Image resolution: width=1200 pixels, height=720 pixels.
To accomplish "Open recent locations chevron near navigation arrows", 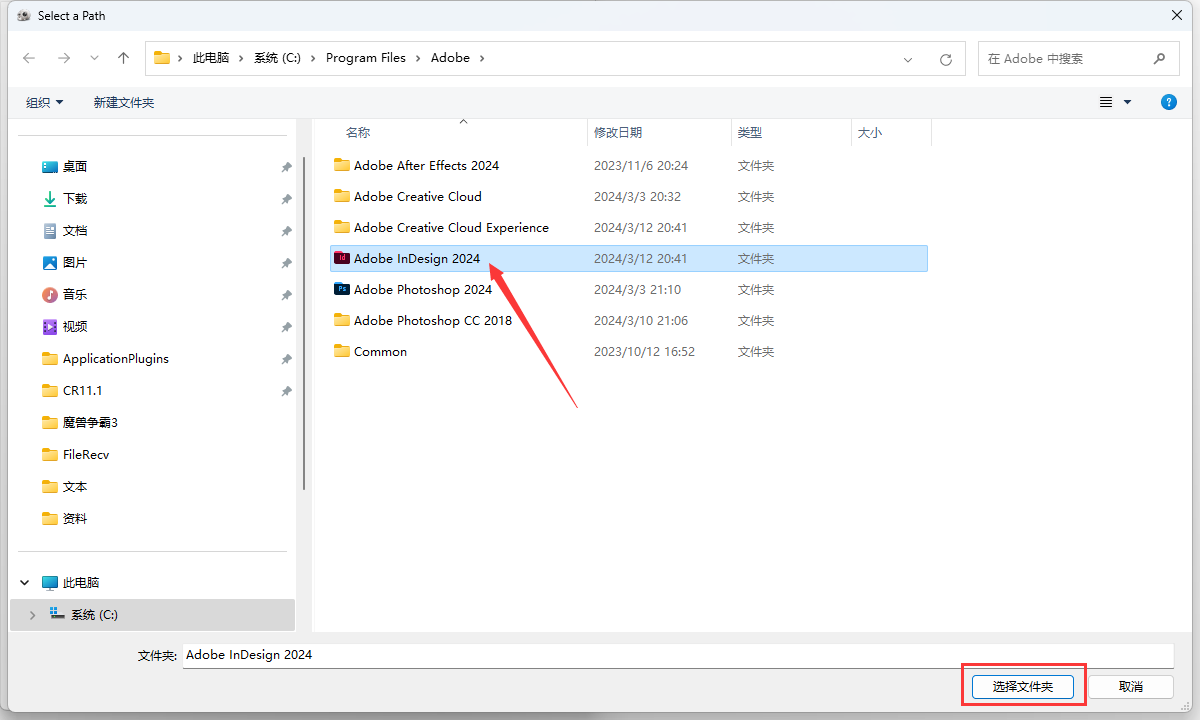I will [94, 58].
